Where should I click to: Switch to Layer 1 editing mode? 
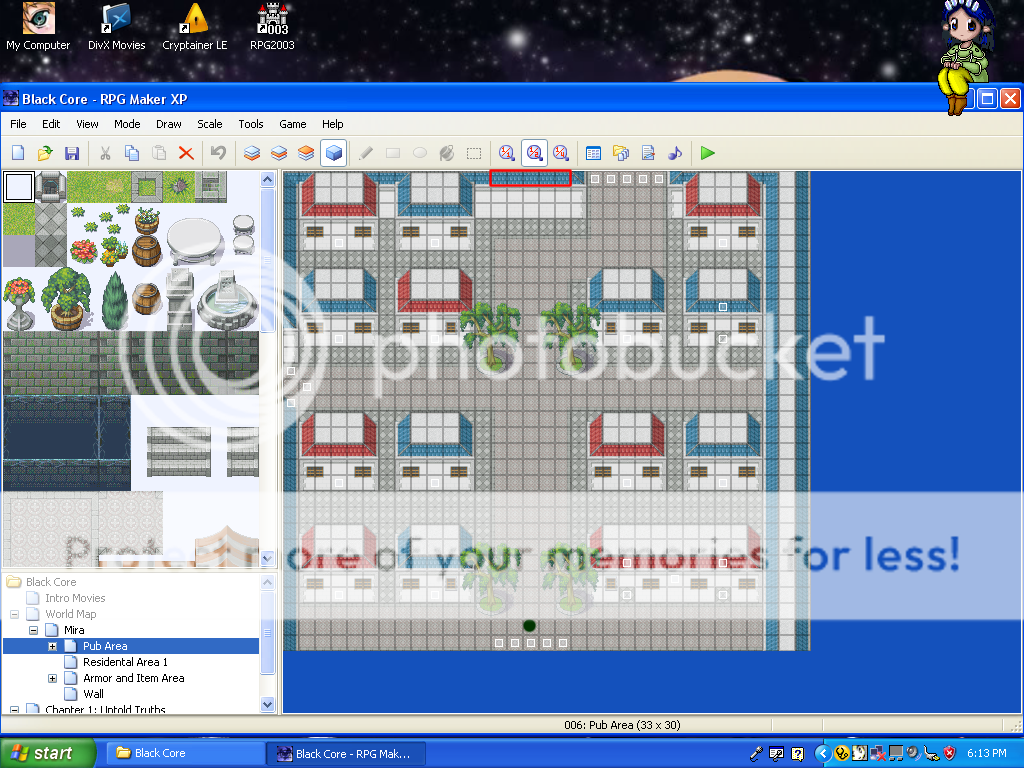point(252,153)
